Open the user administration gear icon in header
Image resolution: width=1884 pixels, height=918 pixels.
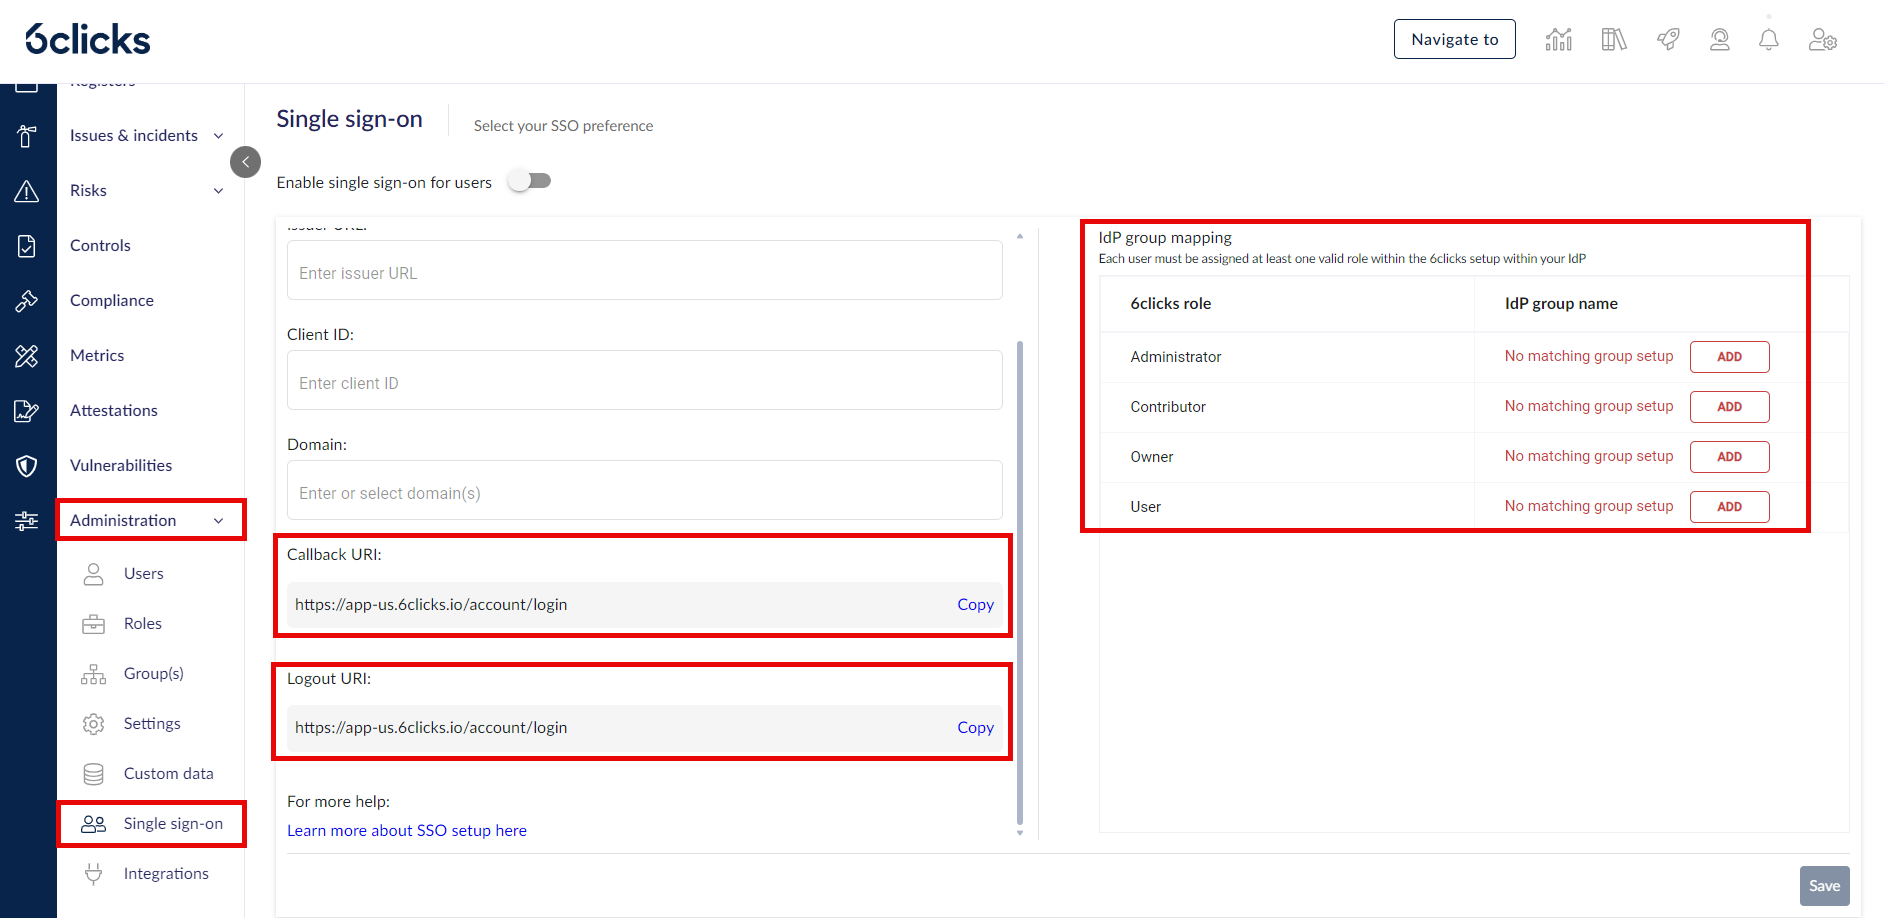(1823, 40)
